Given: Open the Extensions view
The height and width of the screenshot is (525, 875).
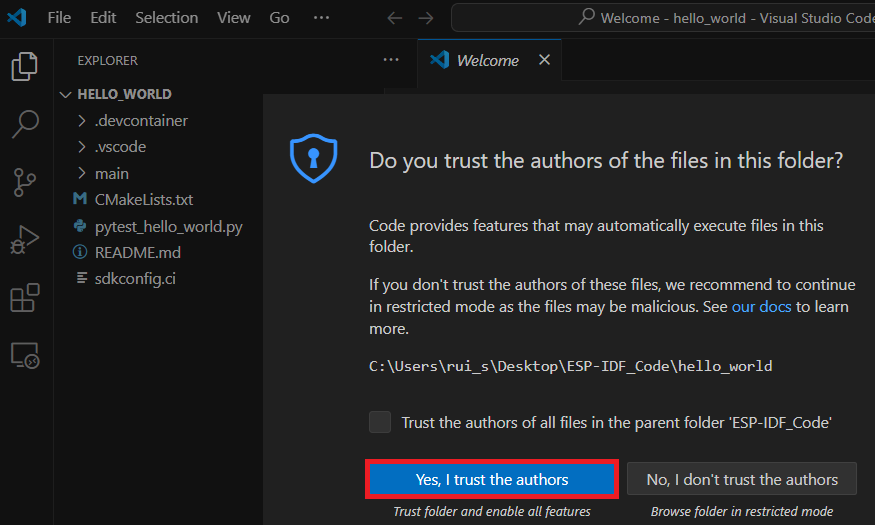Looking at the screenshot, I should point(25,298).
